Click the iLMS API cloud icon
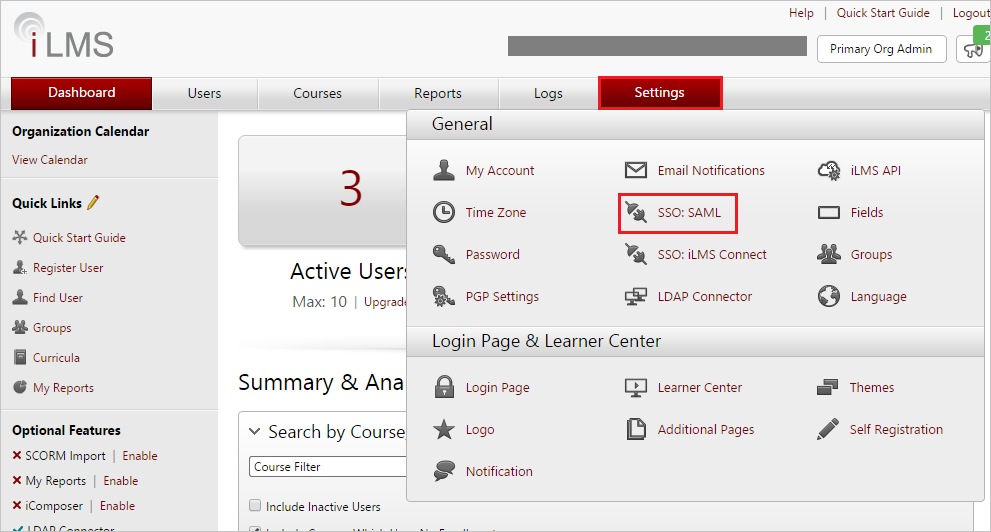991x532 pixels. click(829, 170)
